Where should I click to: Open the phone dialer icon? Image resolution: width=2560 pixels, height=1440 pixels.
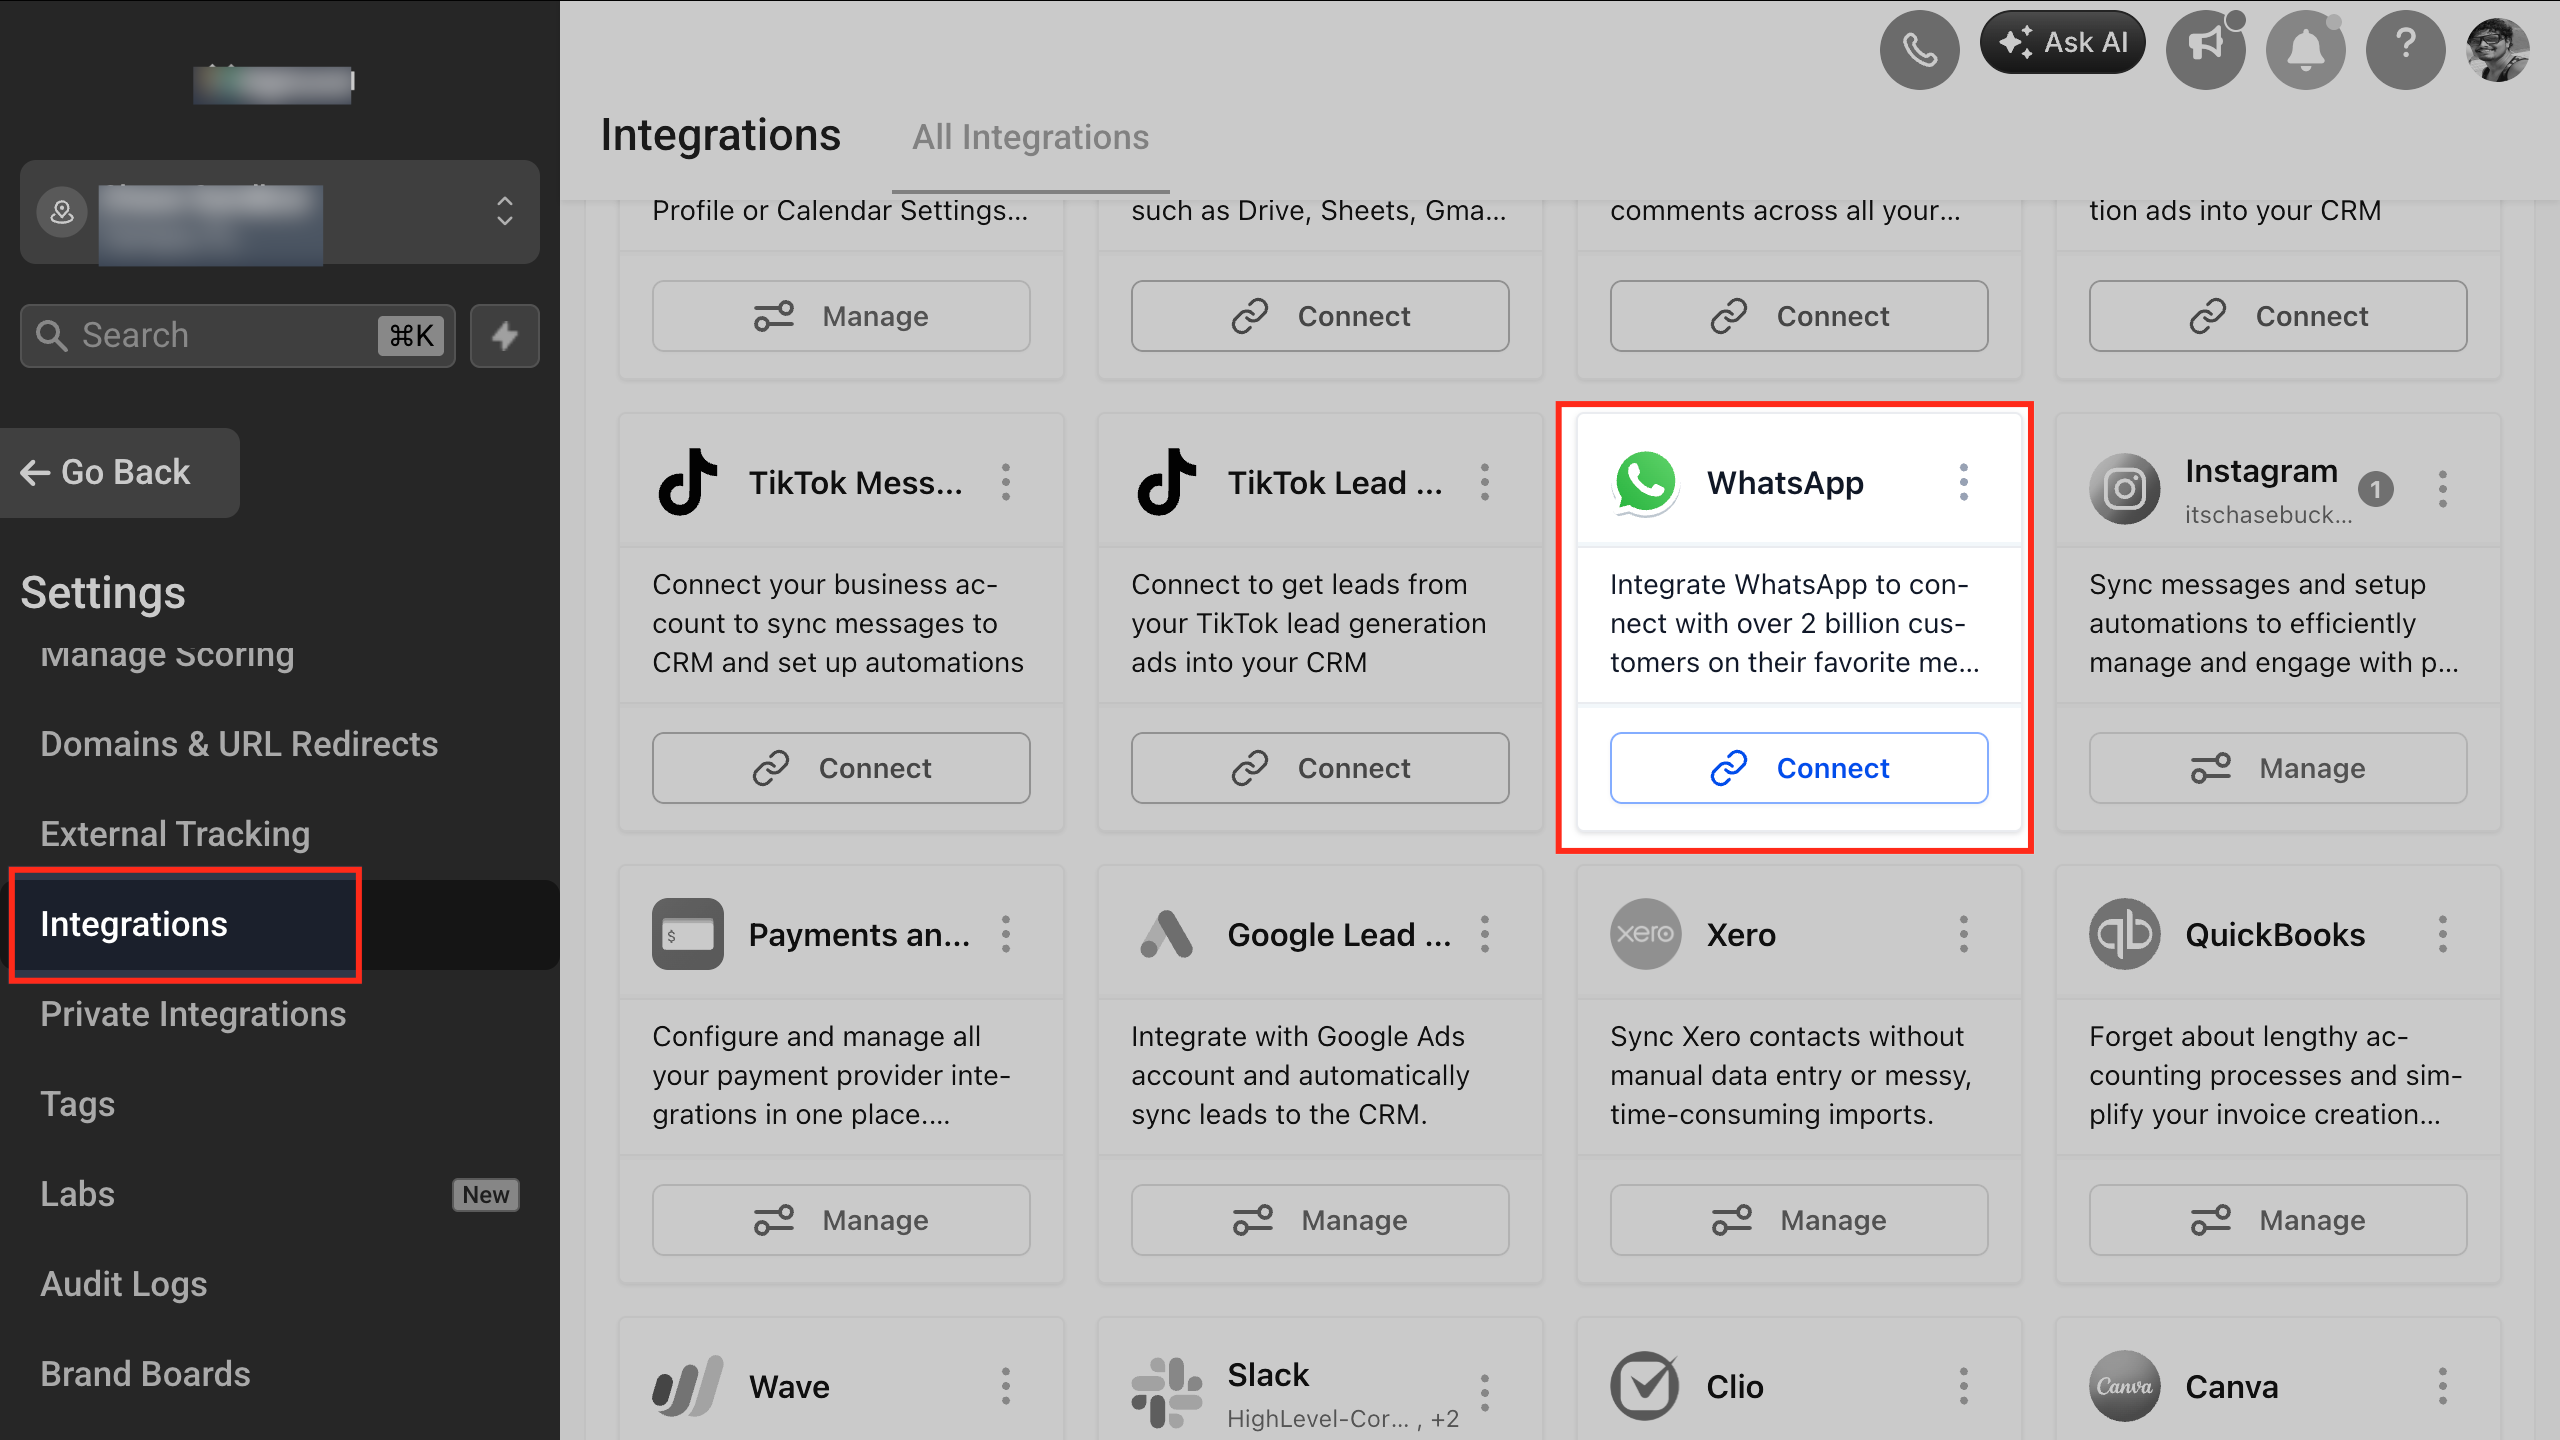tap(1919, 49)
